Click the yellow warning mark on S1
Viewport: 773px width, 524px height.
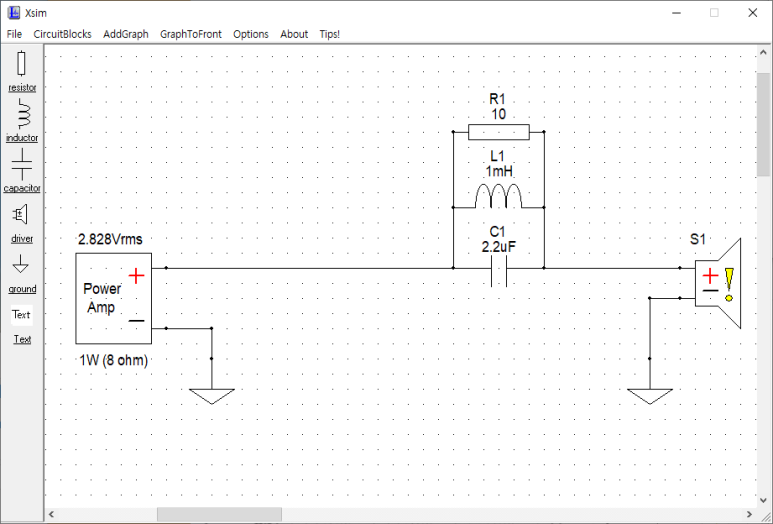click(x=729, y=285)
